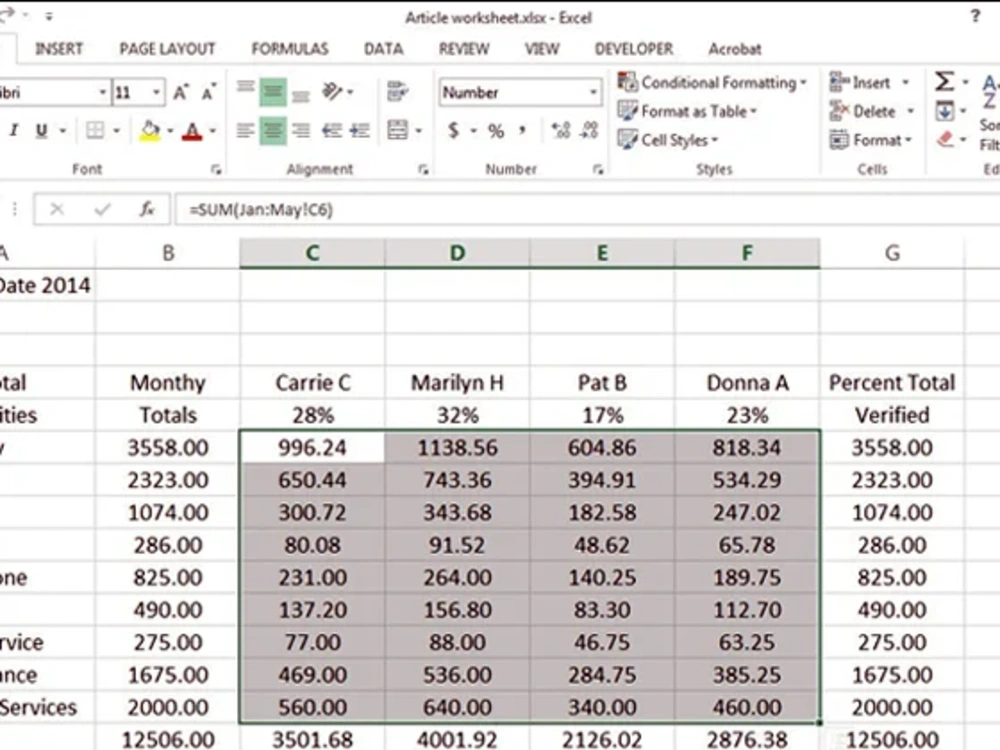Screen dimensions: 1000x750
Task: Open Cell Styles gallery
Action: click(668, 140)
